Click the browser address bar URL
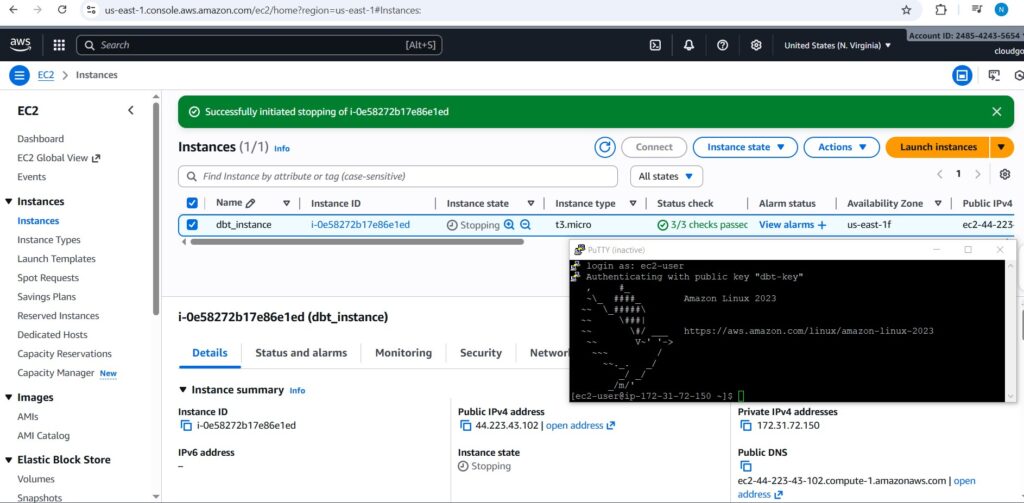 [x=263, y=10]
